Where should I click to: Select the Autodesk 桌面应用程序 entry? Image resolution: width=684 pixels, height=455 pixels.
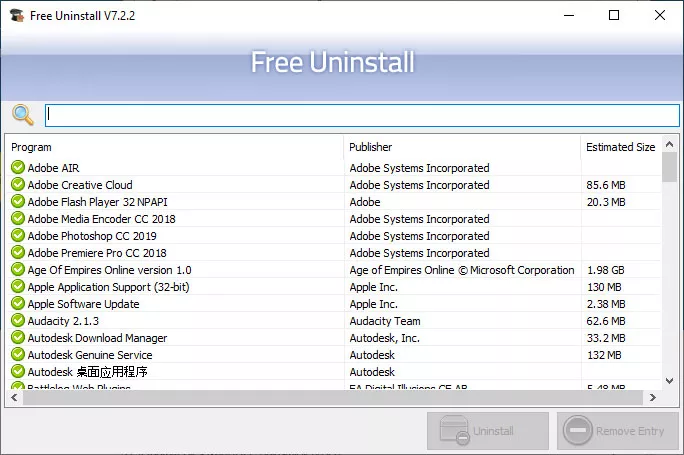pos(87,372)
